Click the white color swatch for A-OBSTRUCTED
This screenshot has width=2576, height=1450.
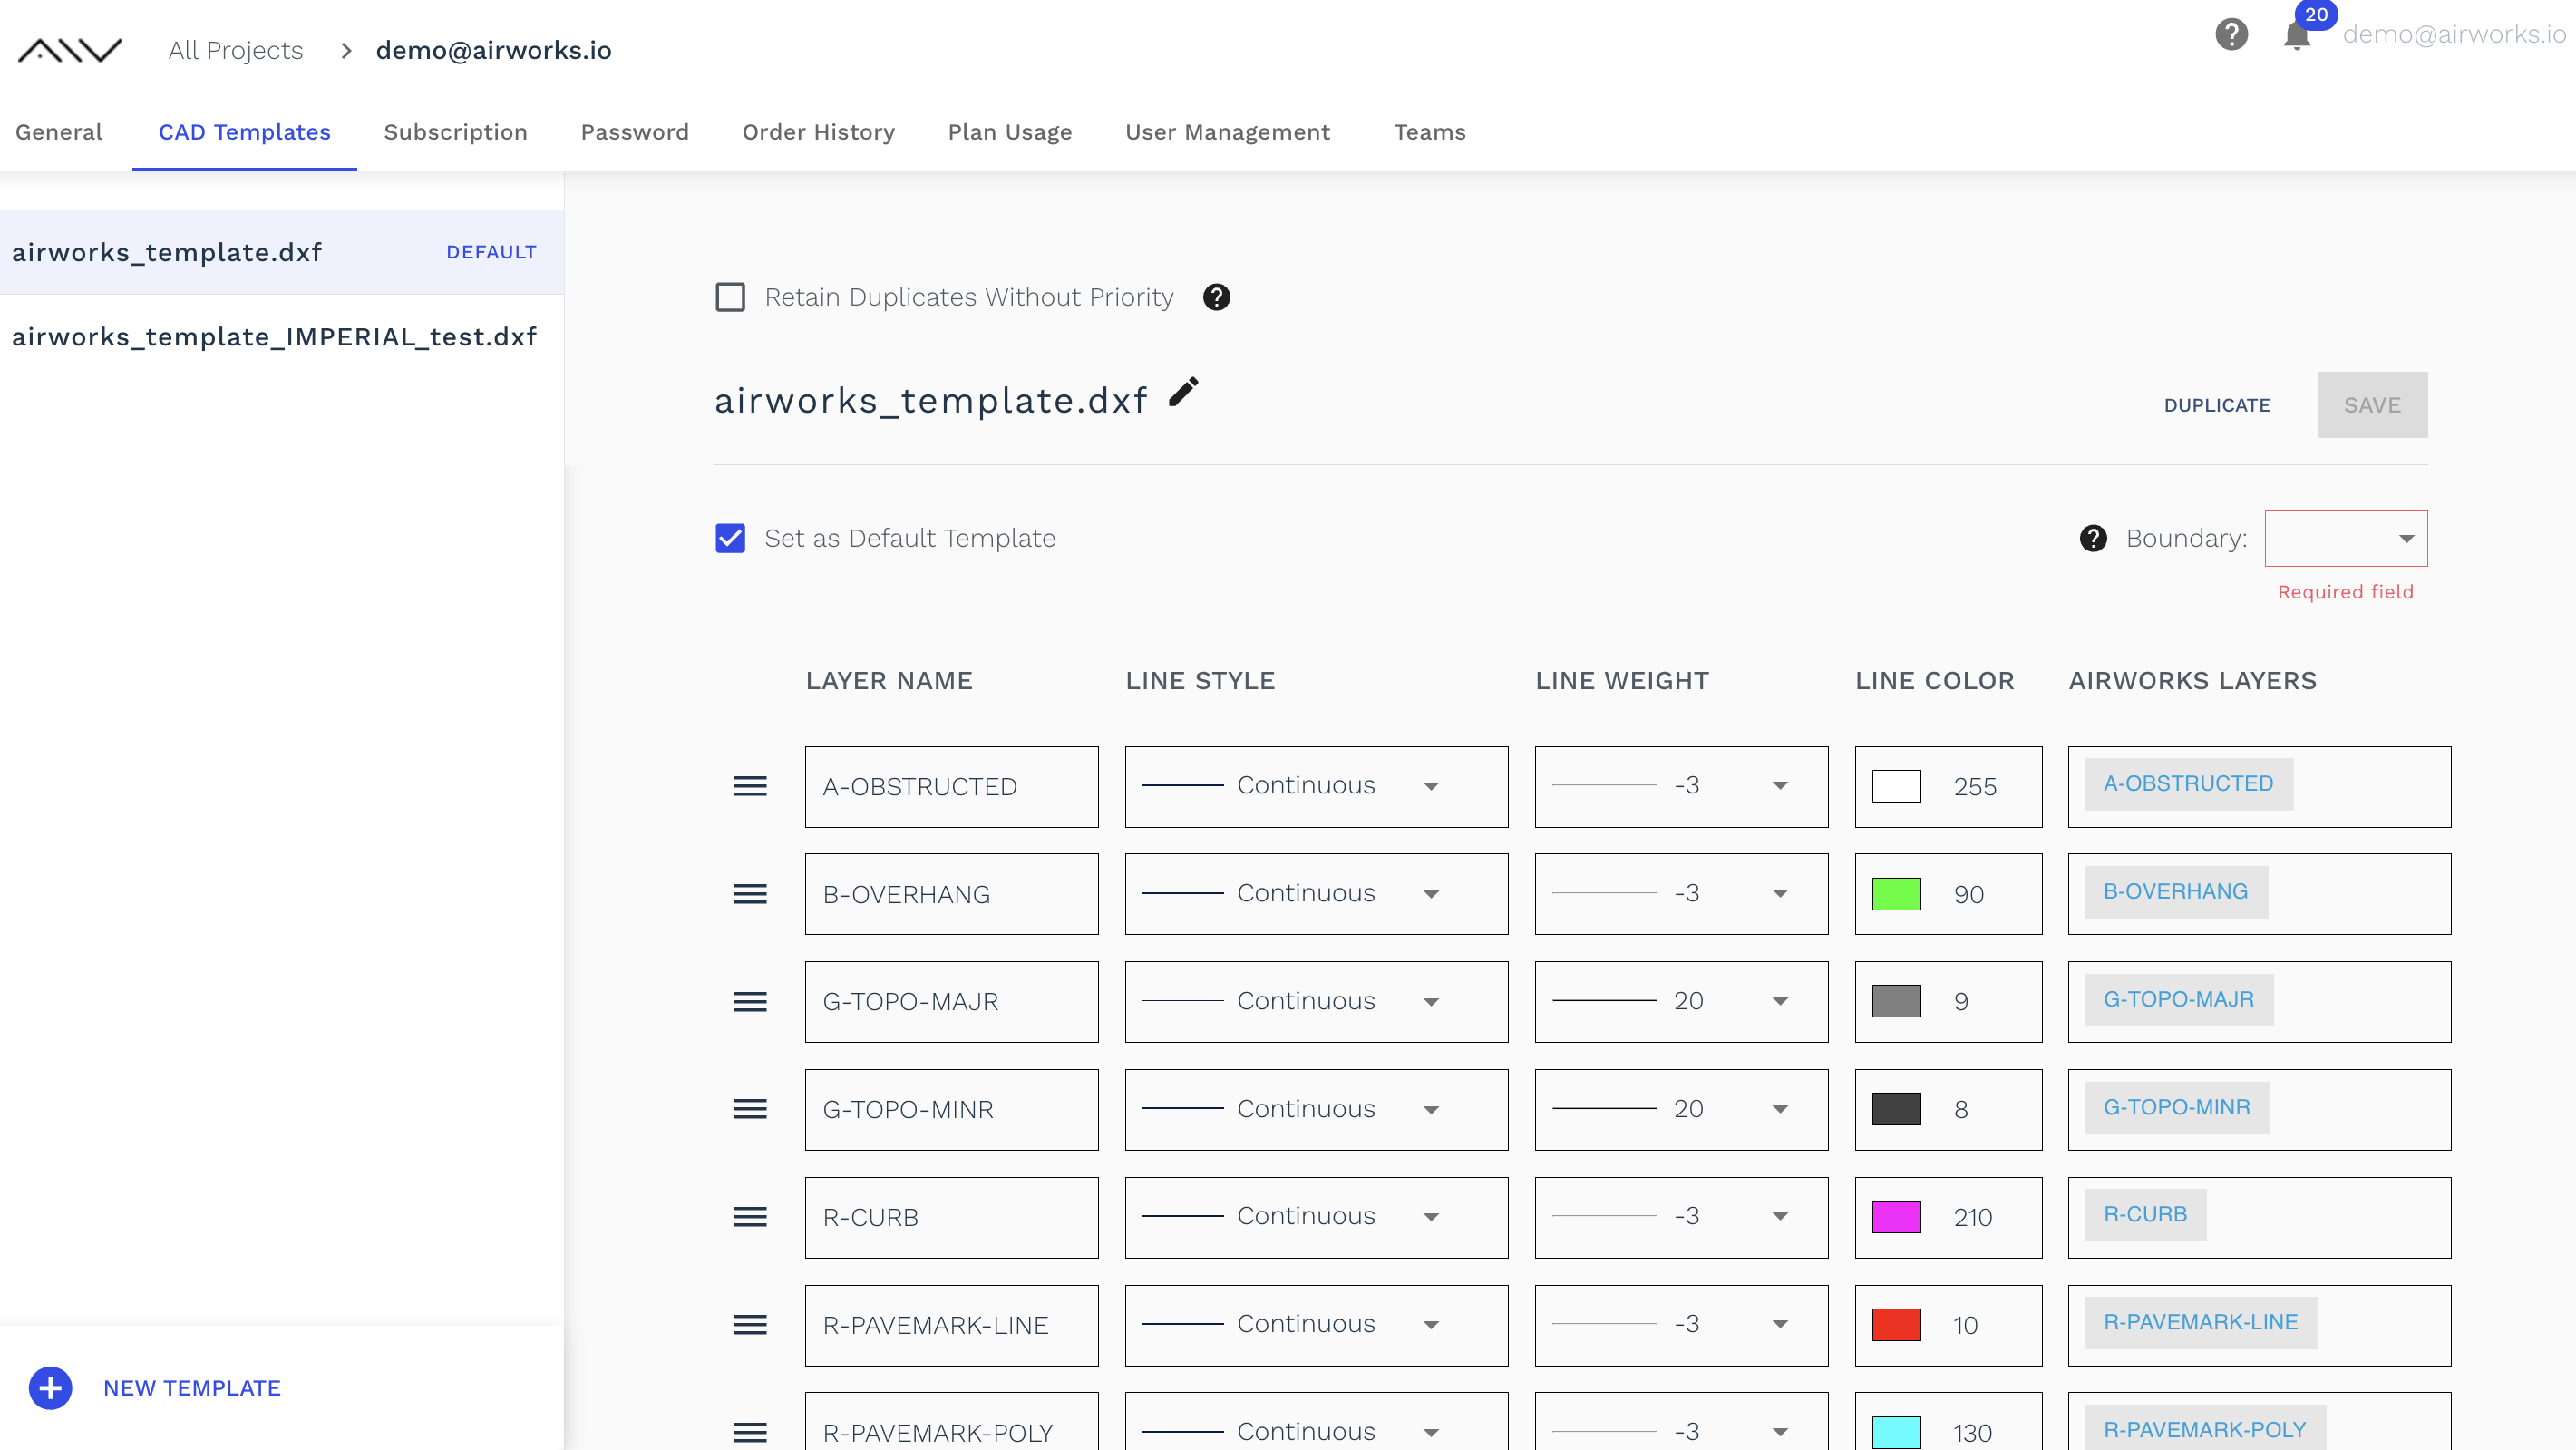tap(1896, 786)
